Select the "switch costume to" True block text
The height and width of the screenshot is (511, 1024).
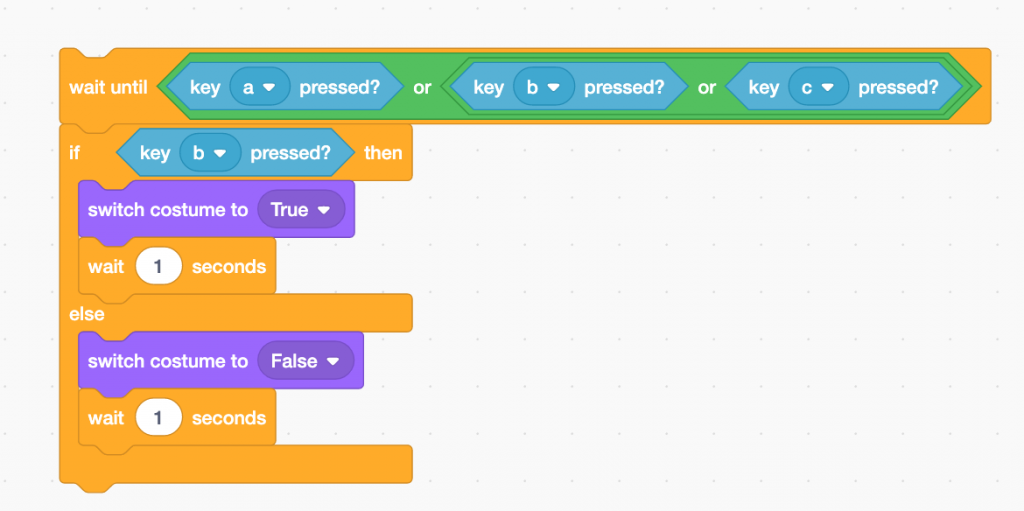click(x=168, y=210)
